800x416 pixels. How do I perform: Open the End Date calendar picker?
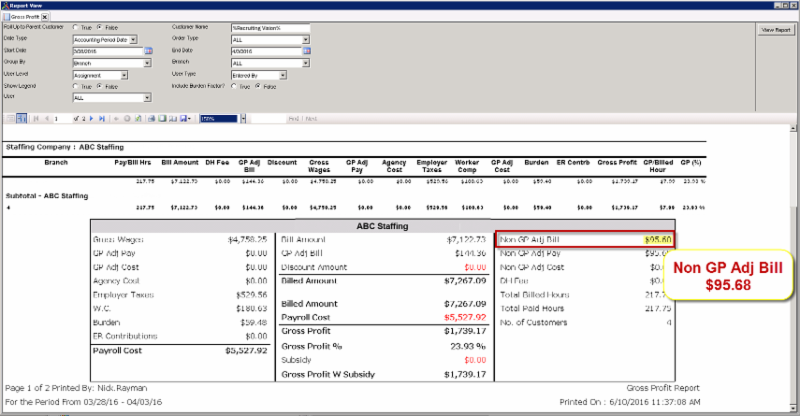point(307,51)
